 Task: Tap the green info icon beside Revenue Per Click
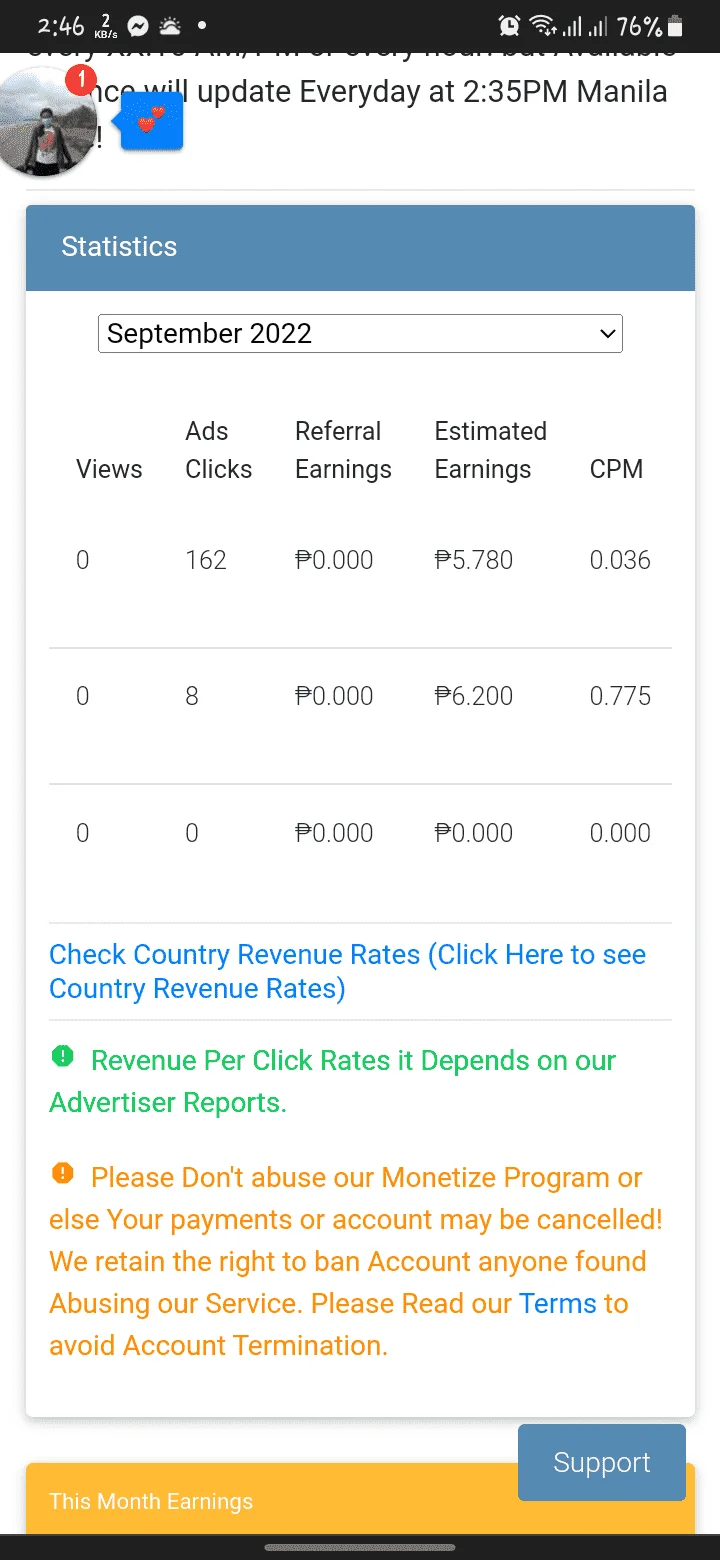pyautogui.click(x=62, y=1056)
